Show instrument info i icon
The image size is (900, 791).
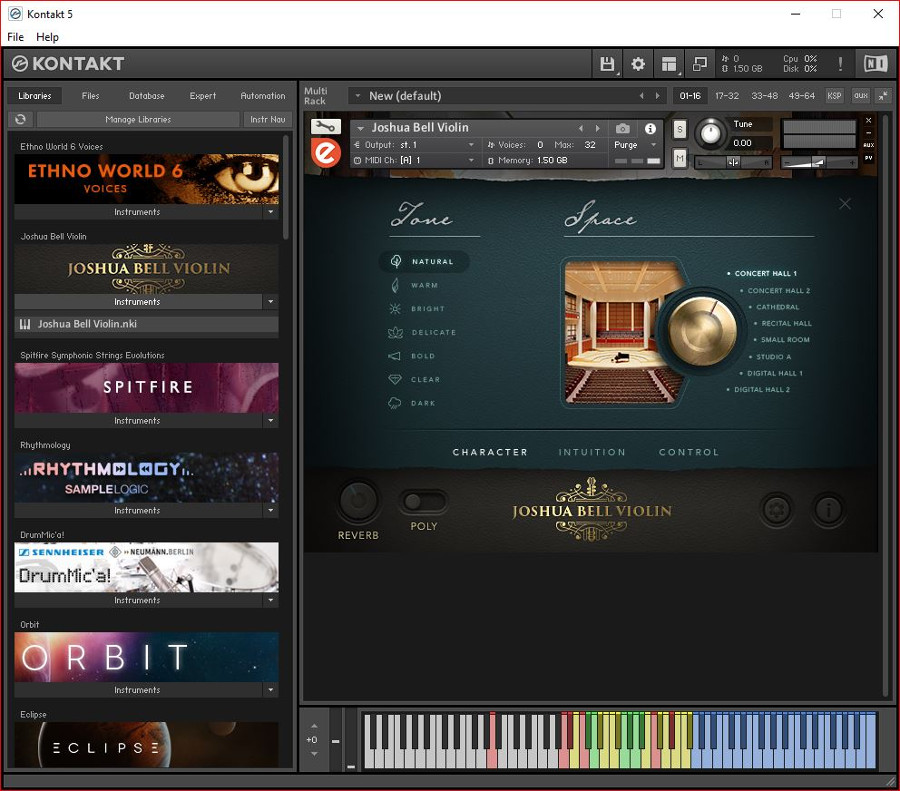650,129
